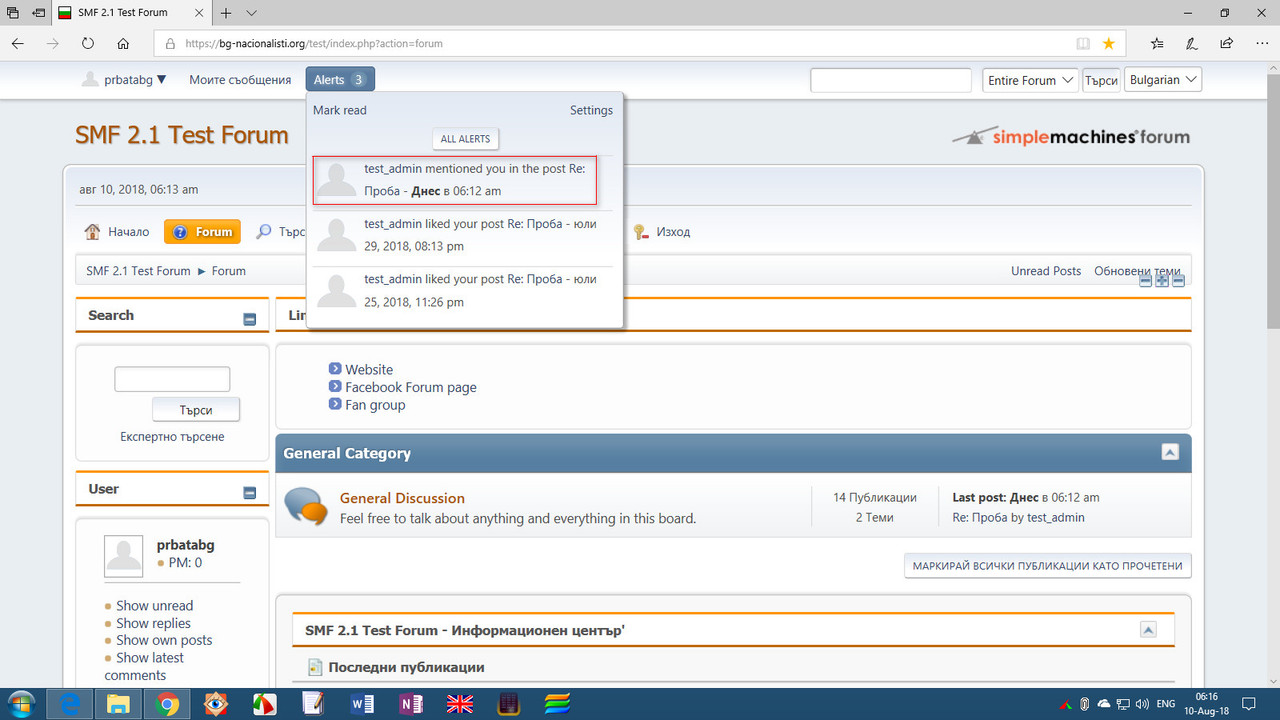The height and width of the screenshot is (720, 1280).
Task: Open the Add notes pen tool
Action: click(1191, 44)
